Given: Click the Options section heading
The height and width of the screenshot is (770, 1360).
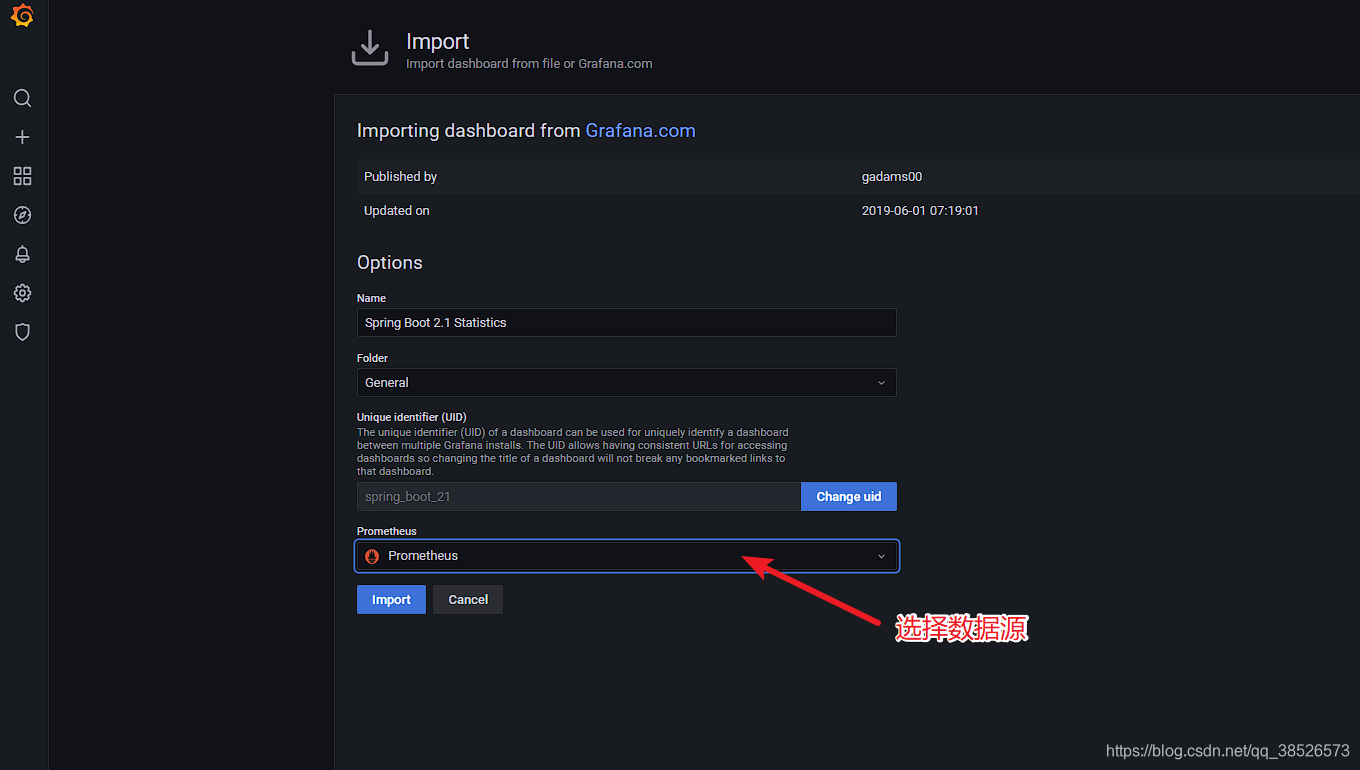Looking at the screenshot, I should tap(390, 263).
